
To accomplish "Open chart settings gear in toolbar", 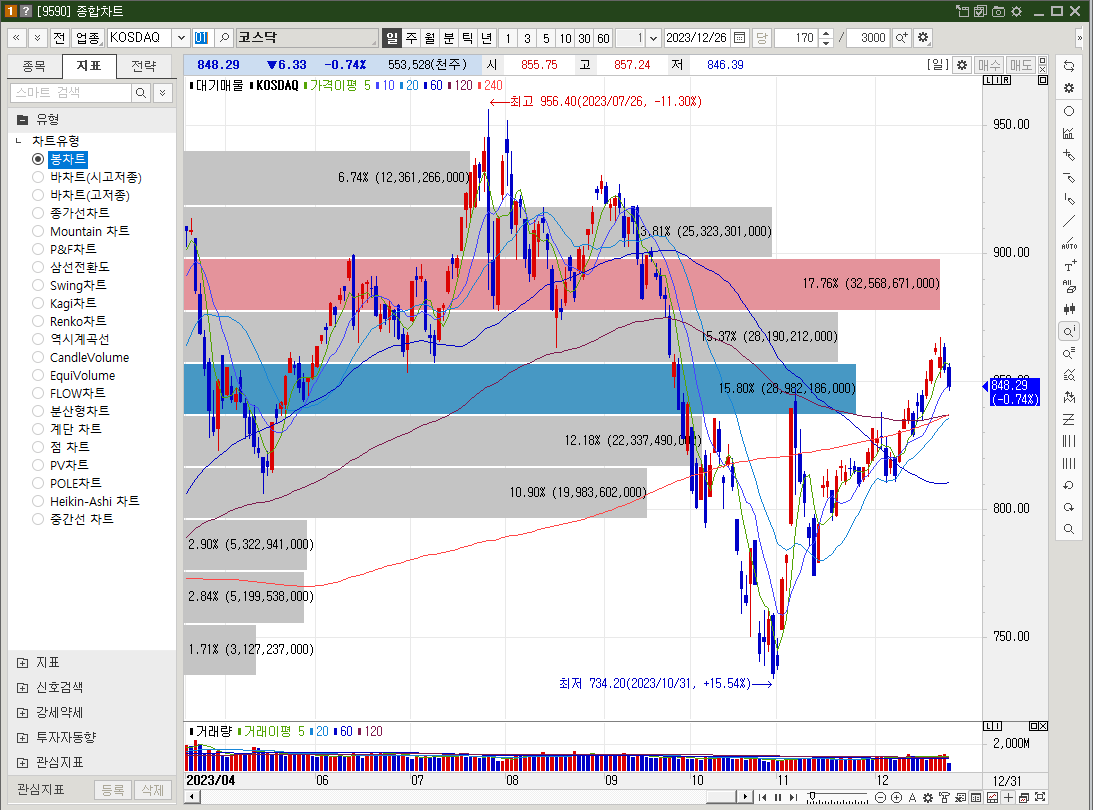I will coord(923,38).
